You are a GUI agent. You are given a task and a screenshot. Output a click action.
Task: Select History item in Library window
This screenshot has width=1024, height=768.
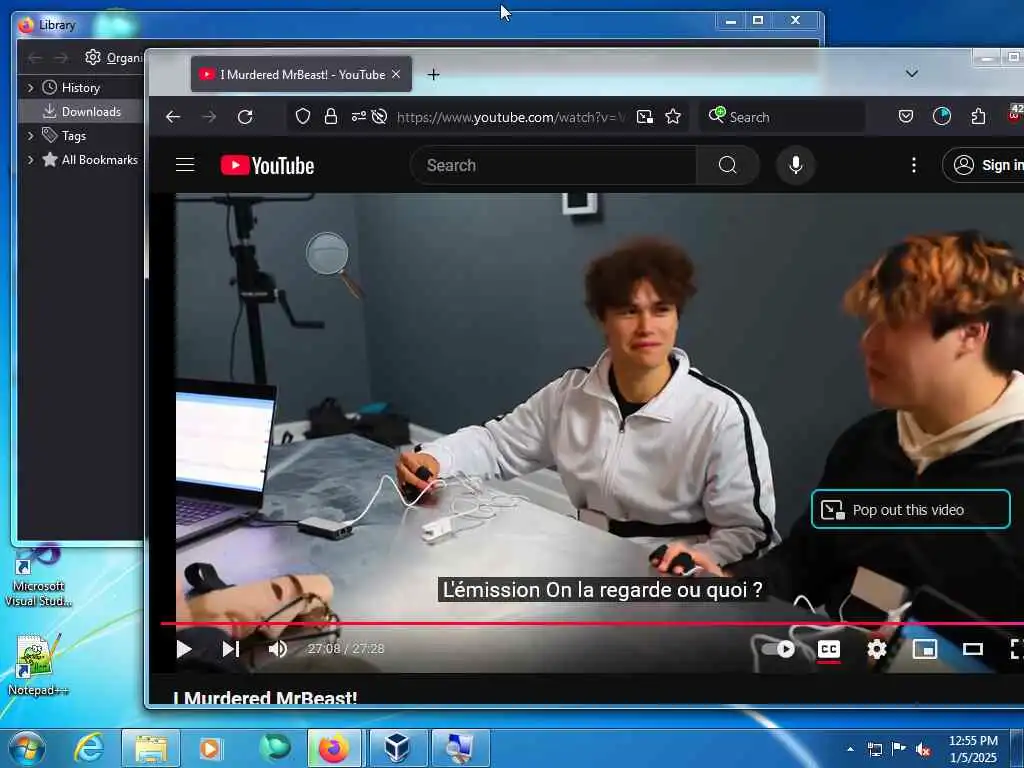click(x=80, y=88)
